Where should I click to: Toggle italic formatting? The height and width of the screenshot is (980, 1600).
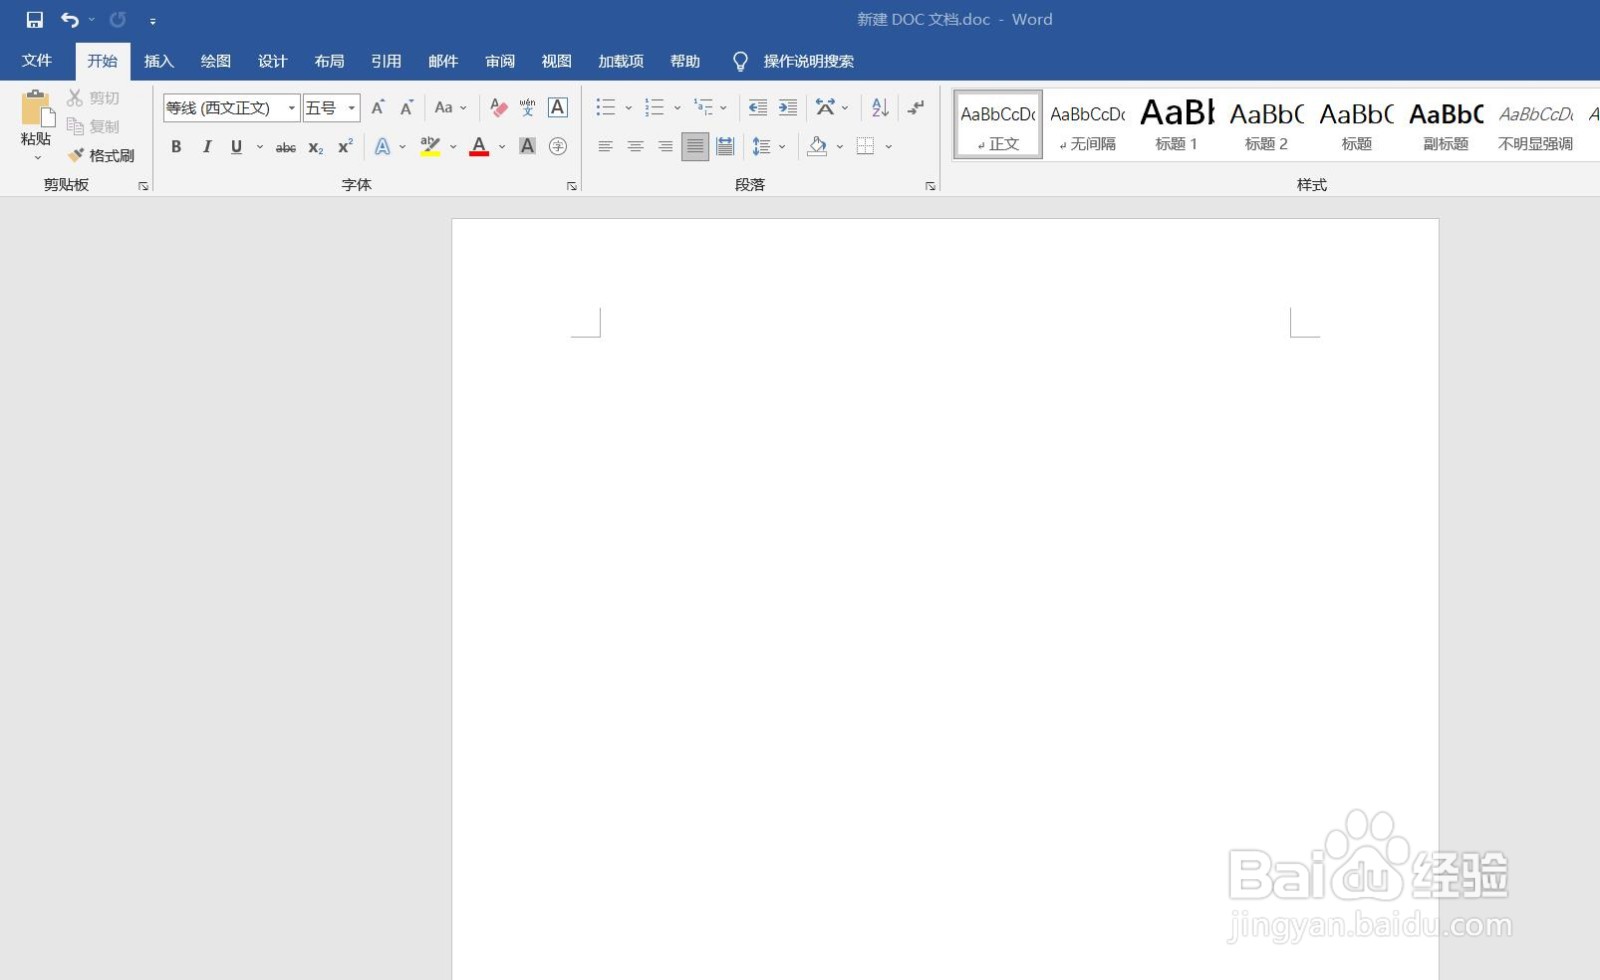207,147
